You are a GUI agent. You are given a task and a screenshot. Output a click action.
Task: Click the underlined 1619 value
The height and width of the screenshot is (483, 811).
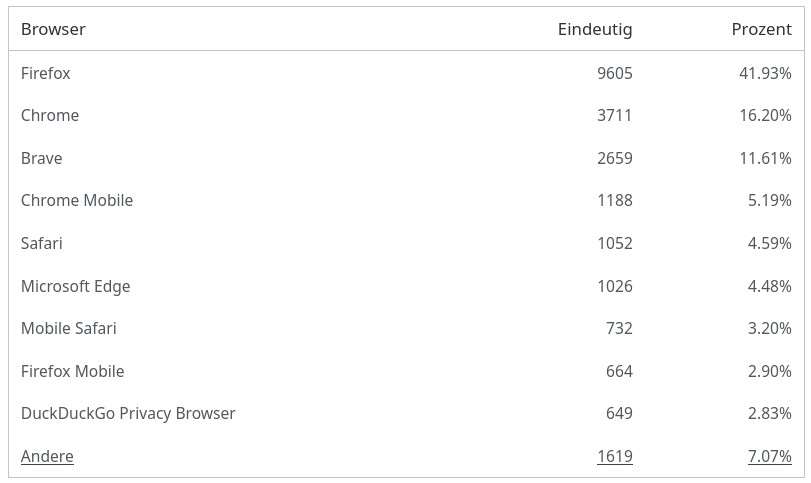click(614, 456)
